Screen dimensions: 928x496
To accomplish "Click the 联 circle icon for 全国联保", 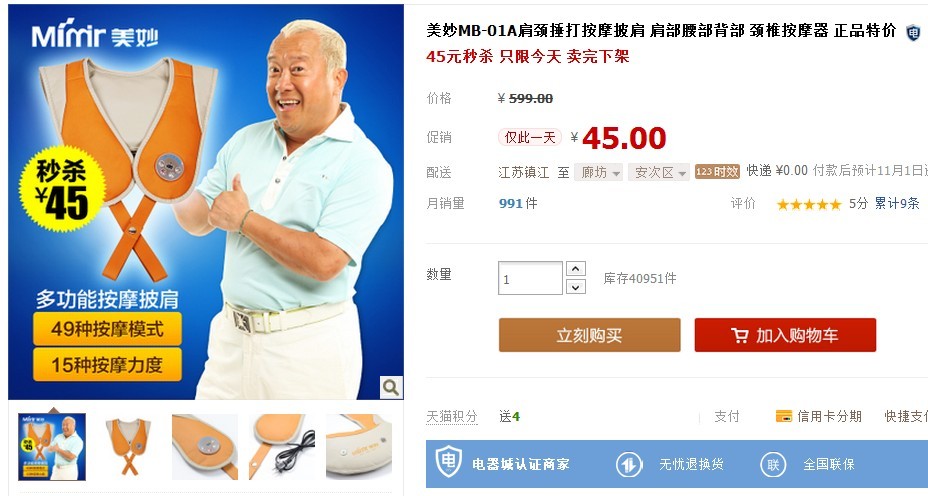I will point(773,465).
